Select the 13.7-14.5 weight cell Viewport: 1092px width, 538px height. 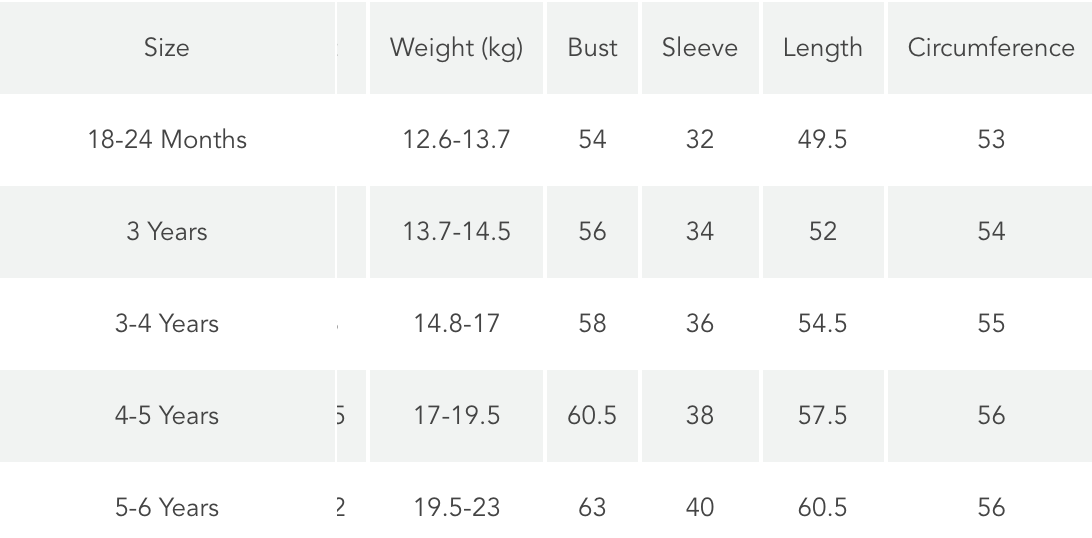tap(456, 231)
